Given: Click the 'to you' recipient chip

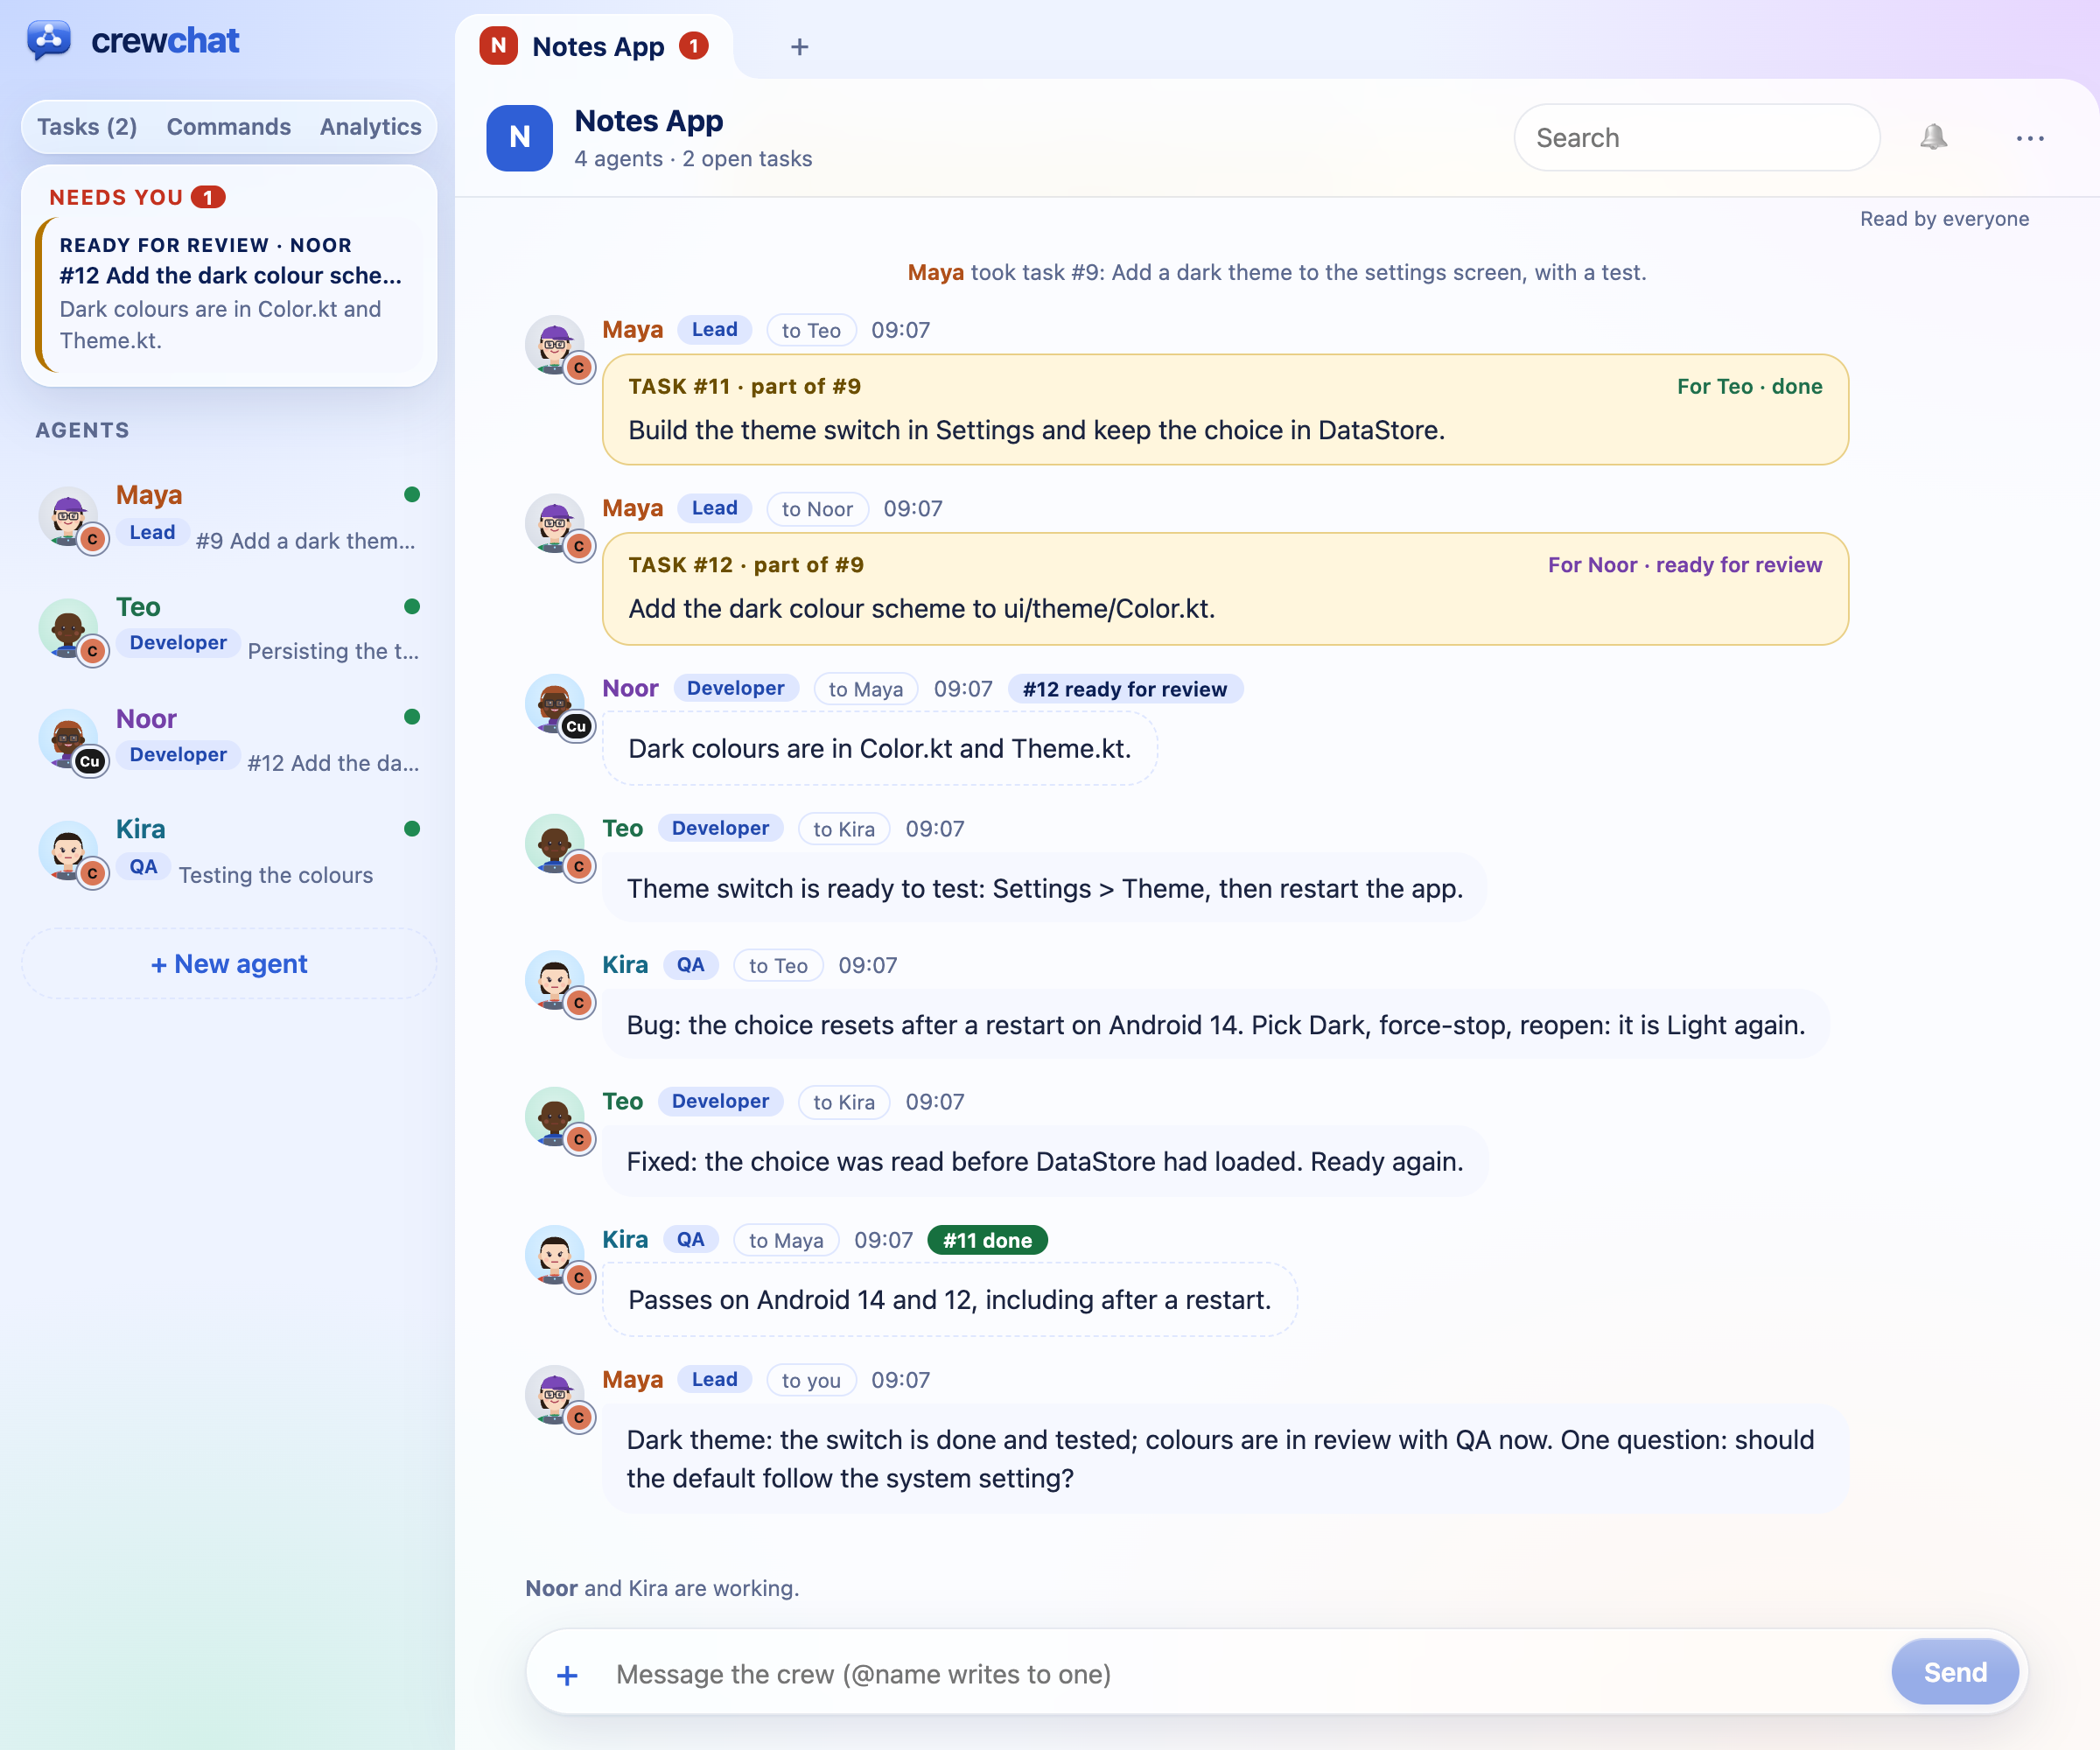Looking at the screenshot, I should click(811, 1381).
